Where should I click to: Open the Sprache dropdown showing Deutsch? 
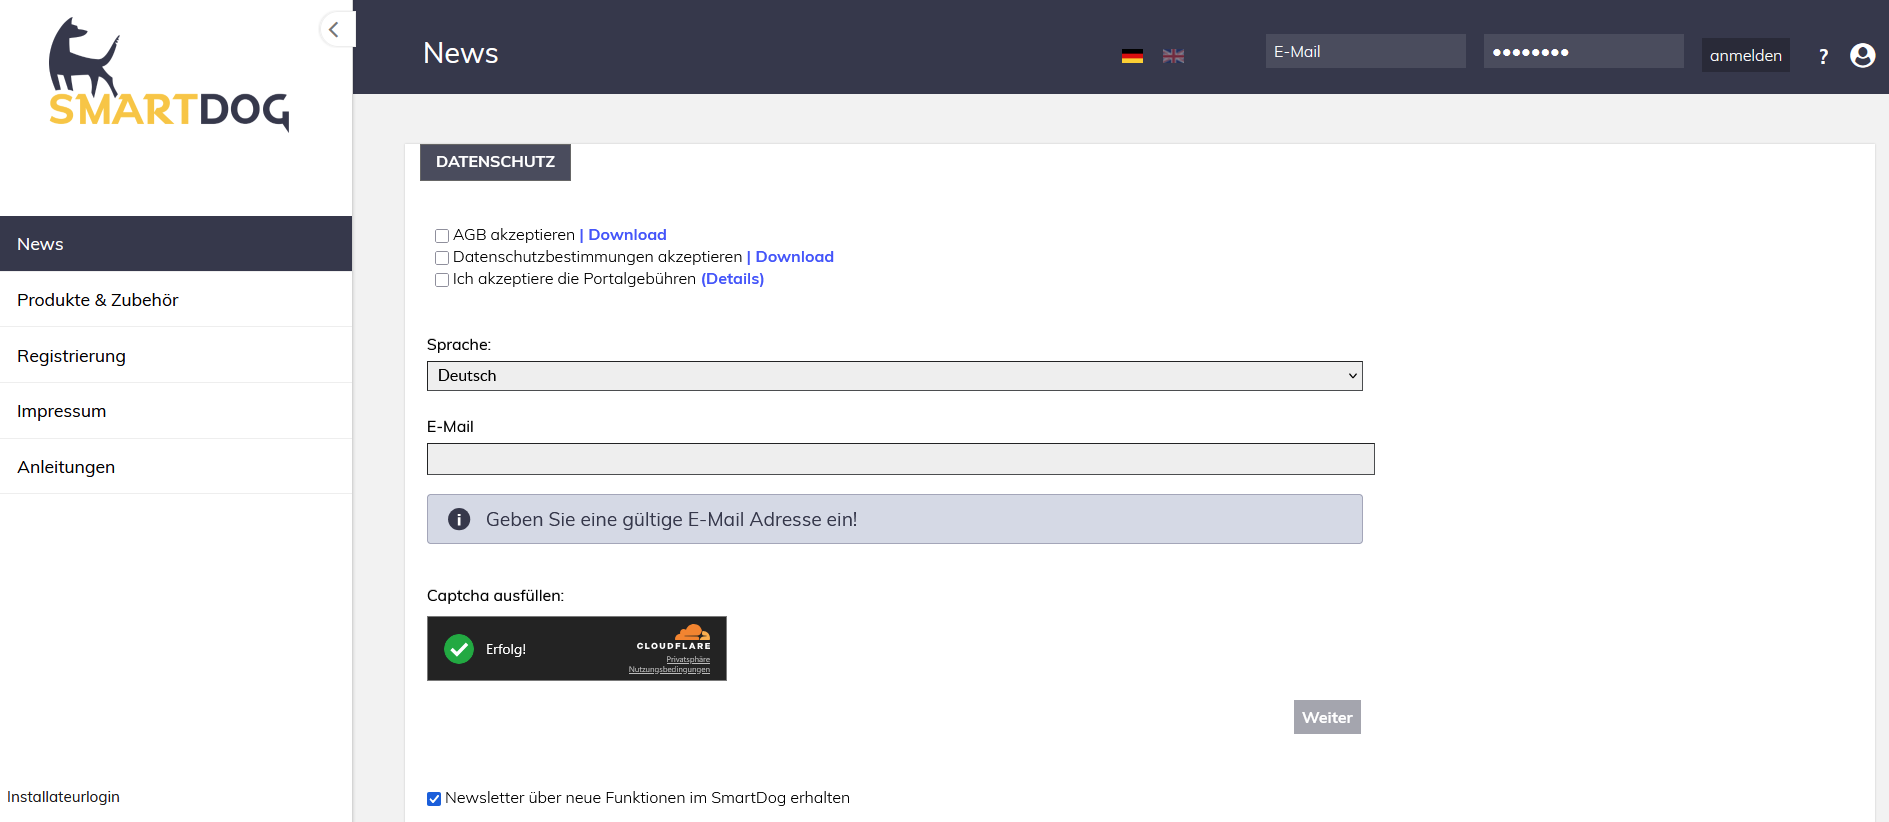pos(894,376)
